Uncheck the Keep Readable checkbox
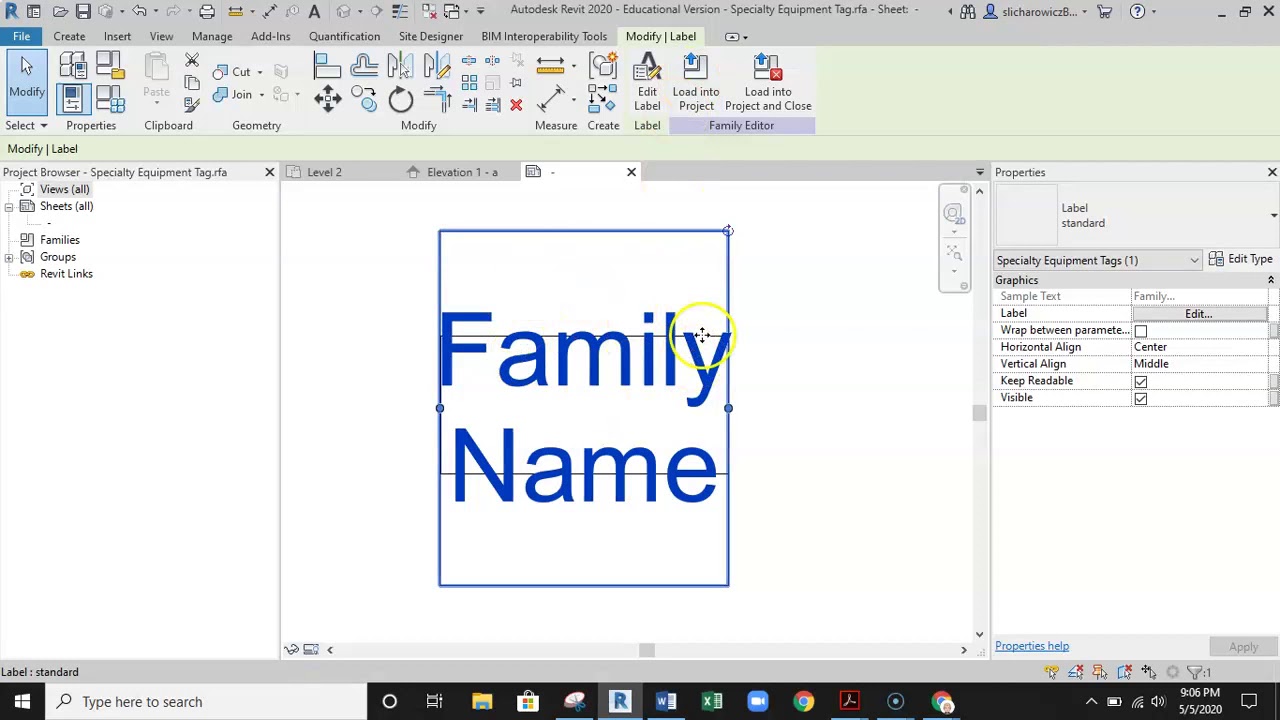This screenshot has height=720, width=1280. (1141, 382)
